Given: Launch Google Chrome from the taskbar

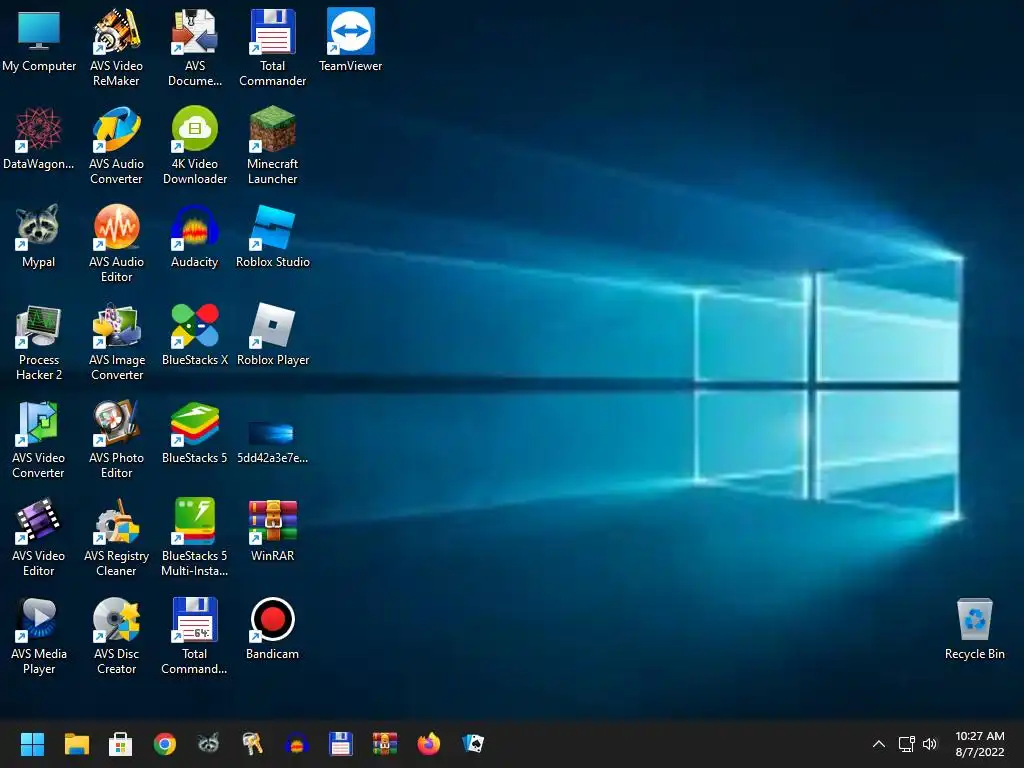Looking at the screenshot, I should point(165,744).
